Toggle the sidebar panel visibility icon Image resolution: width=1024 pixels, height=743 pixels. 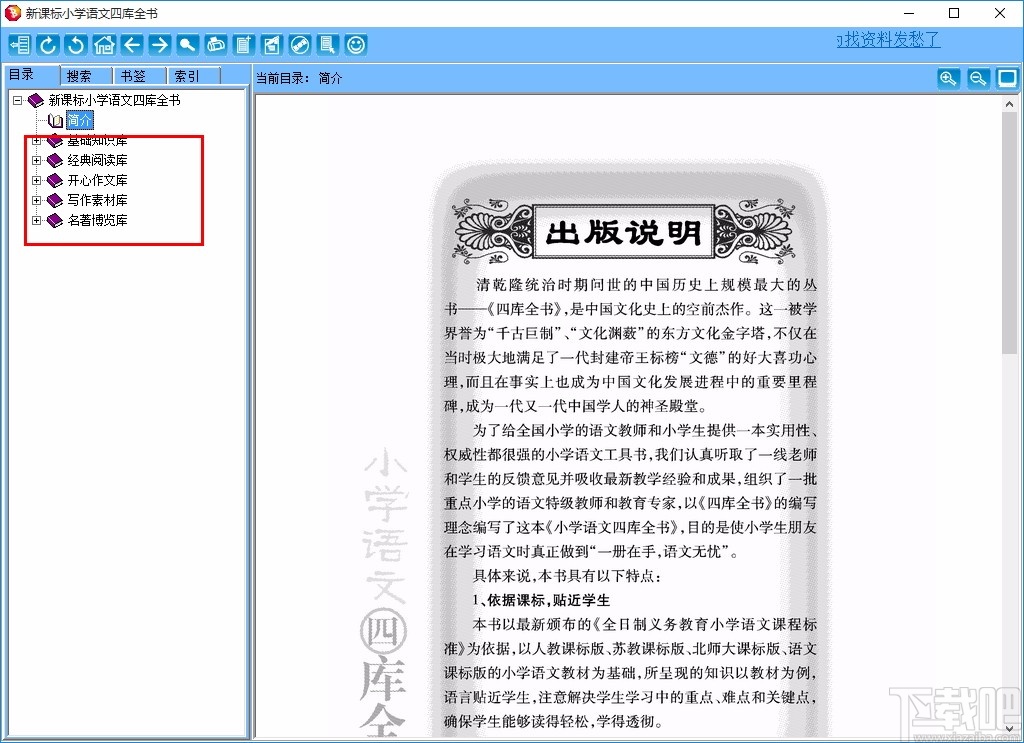(20, 44)
